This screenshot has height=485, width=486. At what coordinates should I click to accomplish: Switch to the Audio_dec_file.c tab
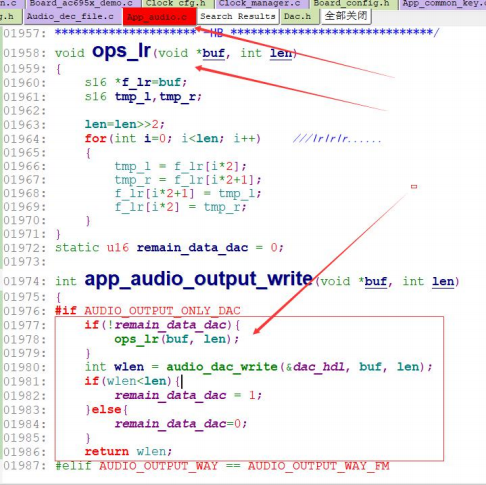click(x=70, y=17)
